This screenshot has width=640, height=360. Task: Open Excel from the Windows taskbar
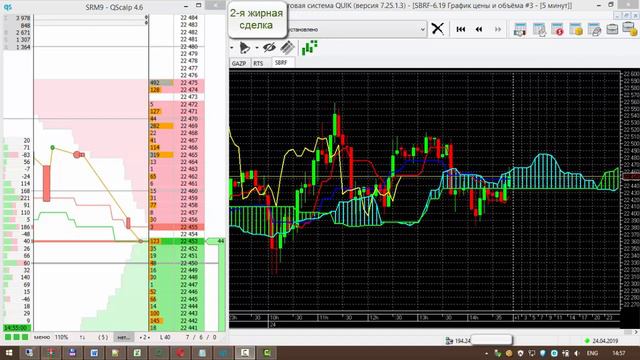tap(137, 353)
